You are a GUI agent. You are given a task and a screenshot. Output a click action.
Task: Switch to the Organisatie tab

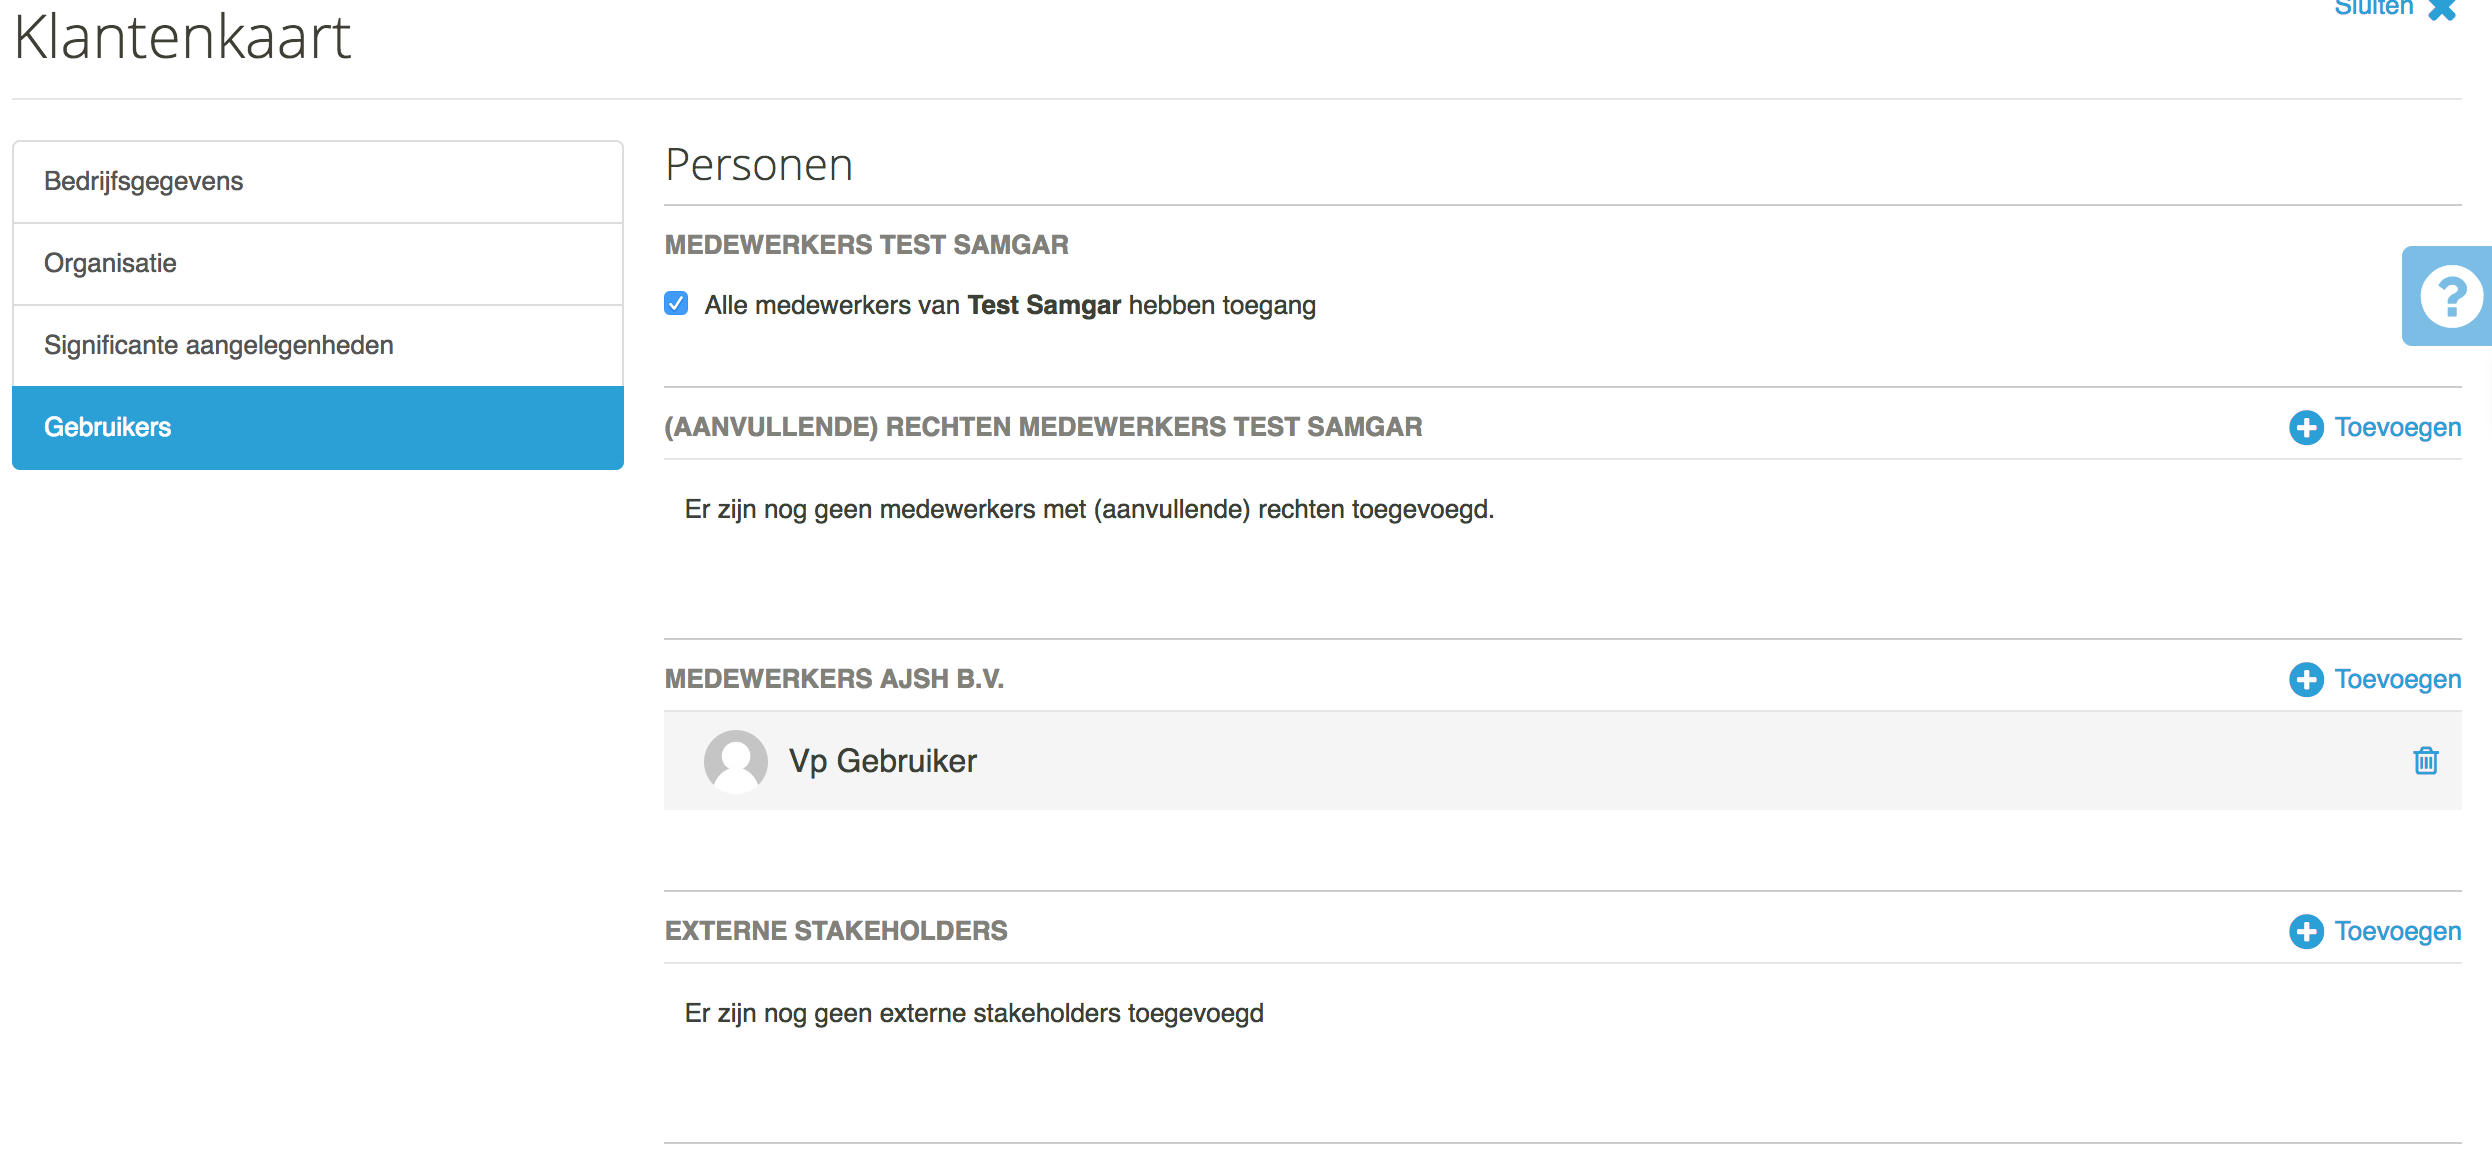point(318,264)
